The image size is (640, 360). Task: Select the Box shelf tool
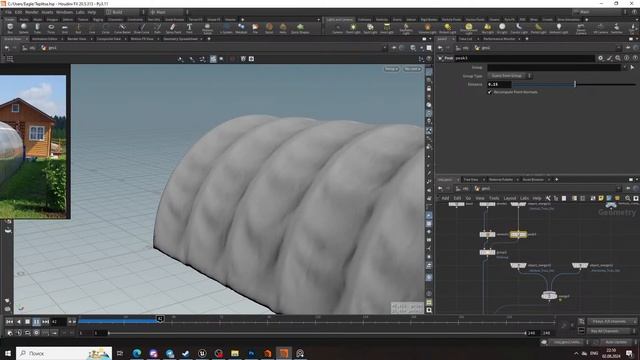click(10, 28)
